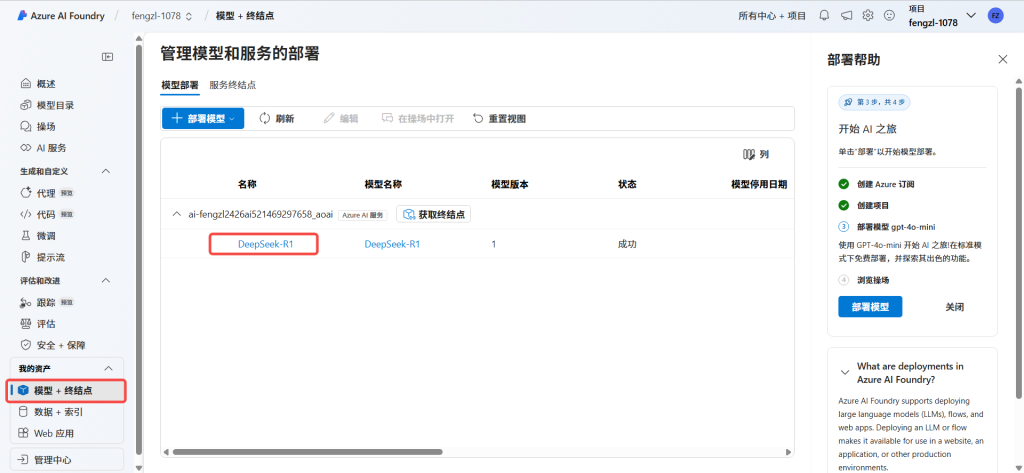Open 评估 evaluation page
The width and height of the screenshot is (1024, 473).
pos(39,324)
